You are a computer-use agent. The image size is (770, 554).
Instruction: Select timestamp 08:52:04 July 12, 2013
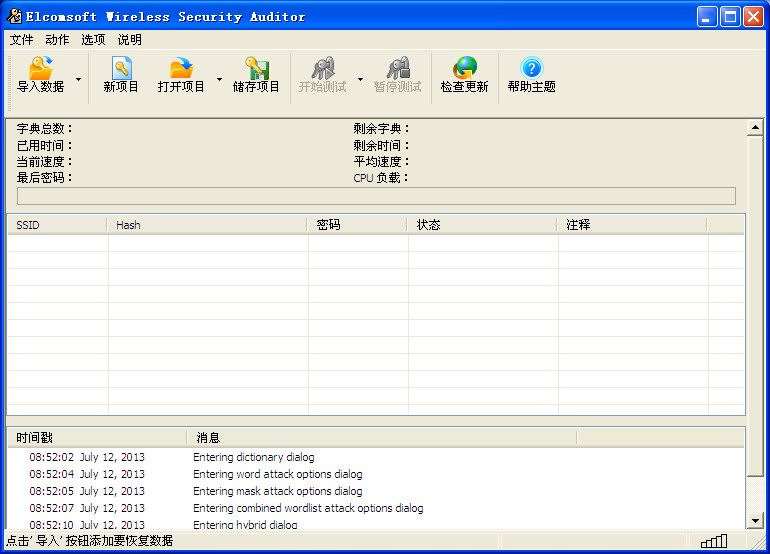87,474
